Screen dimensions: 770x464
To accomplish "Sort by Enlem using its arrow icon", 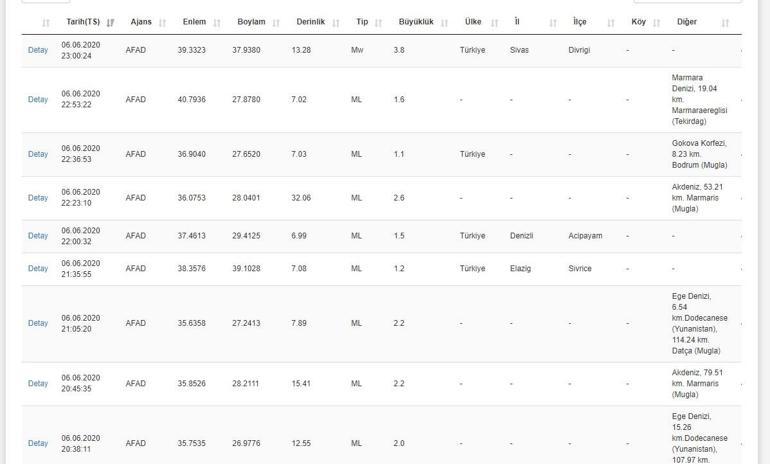I will tap(217, 23).
